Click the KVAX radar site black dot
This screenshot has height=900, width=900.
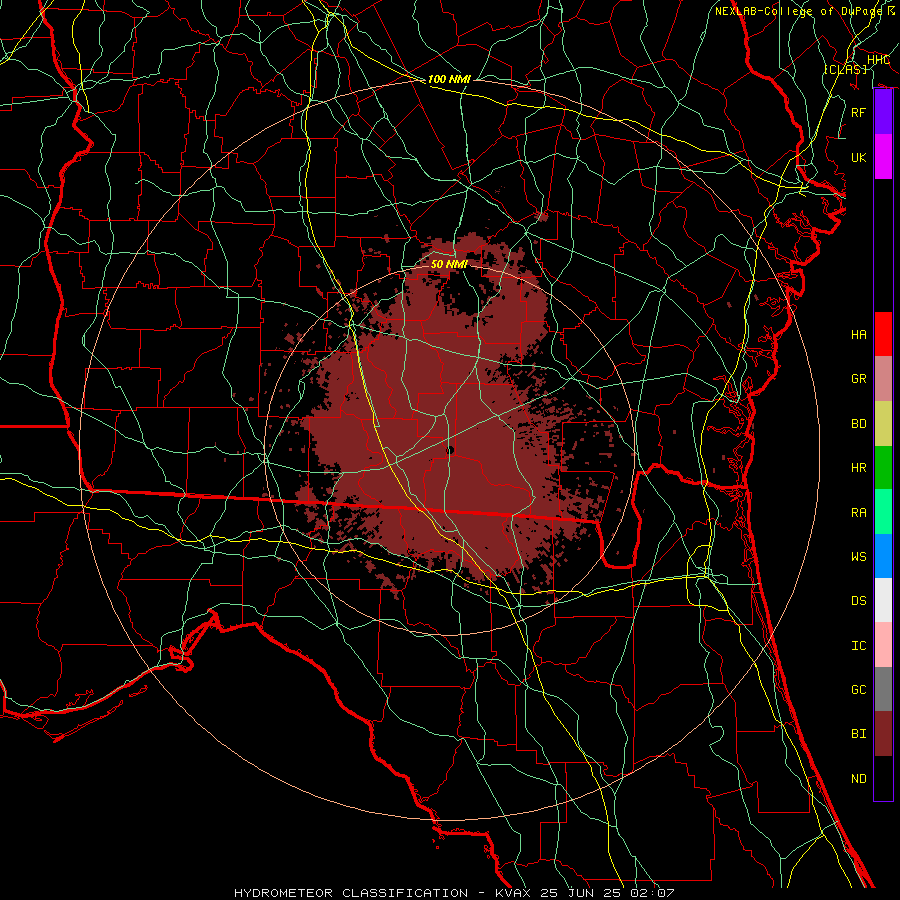click(450, 451)
